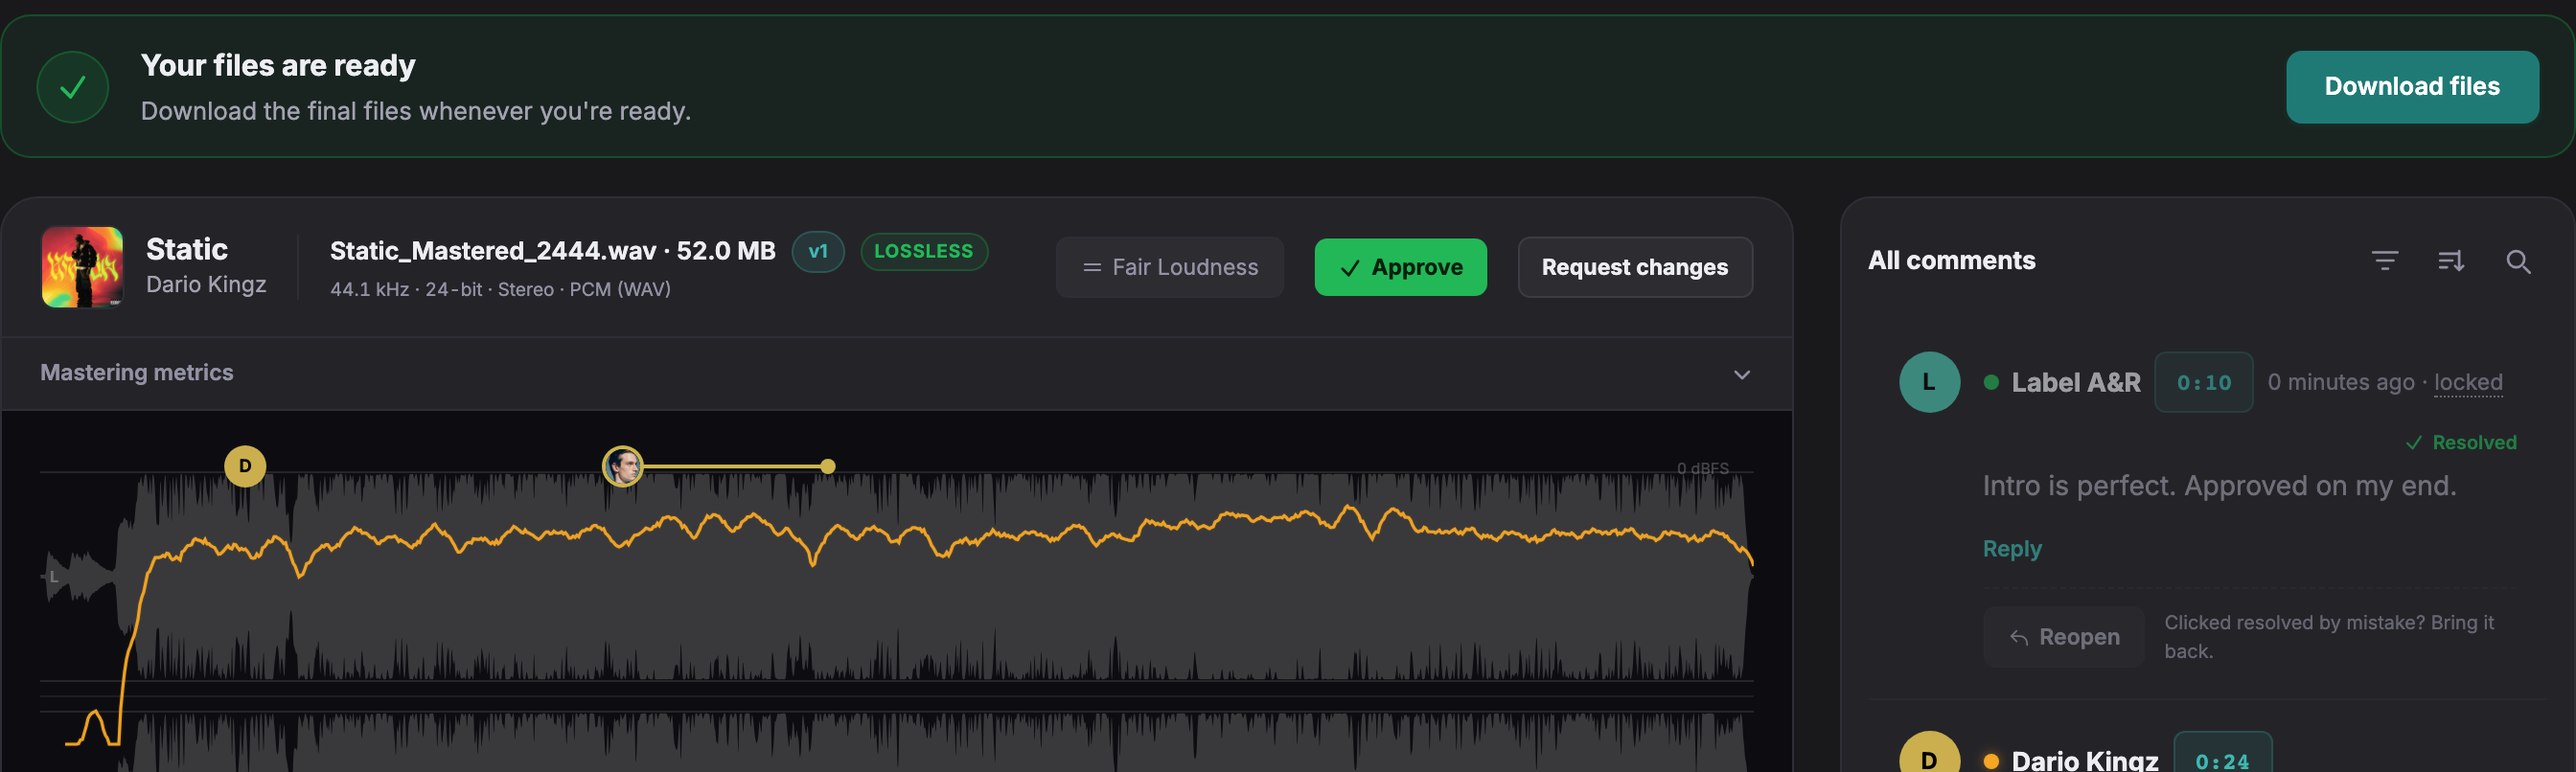Open the comments sort icon
Image resolution: width=2576 pixels, height=772 pixels.
pos(2450,261)
